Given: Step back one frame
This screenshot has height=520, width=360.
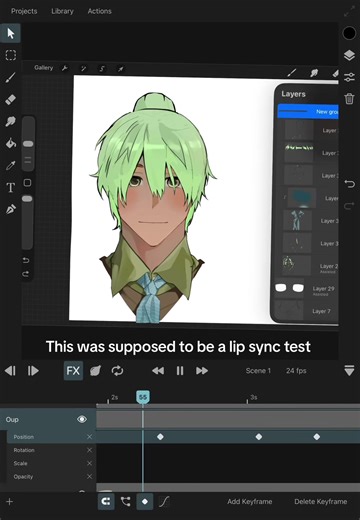Looking at the screenshot, I should coord(10,371).
